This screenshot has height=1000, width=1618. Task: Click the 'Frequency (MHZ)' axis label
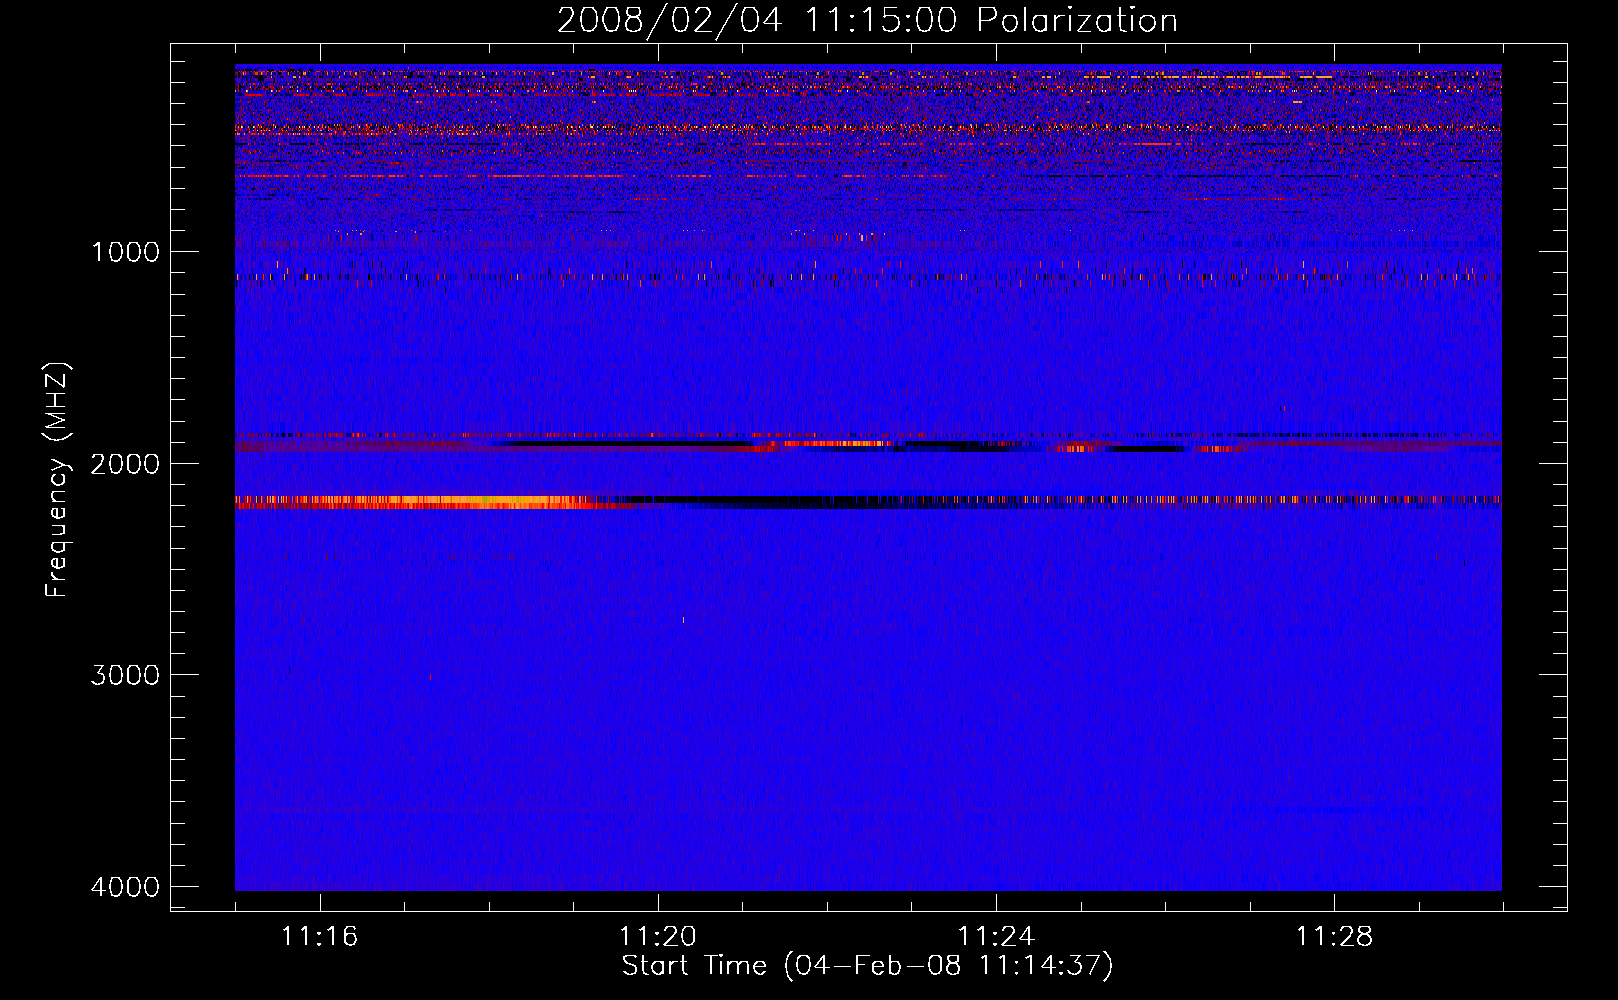tap(57, 480)
